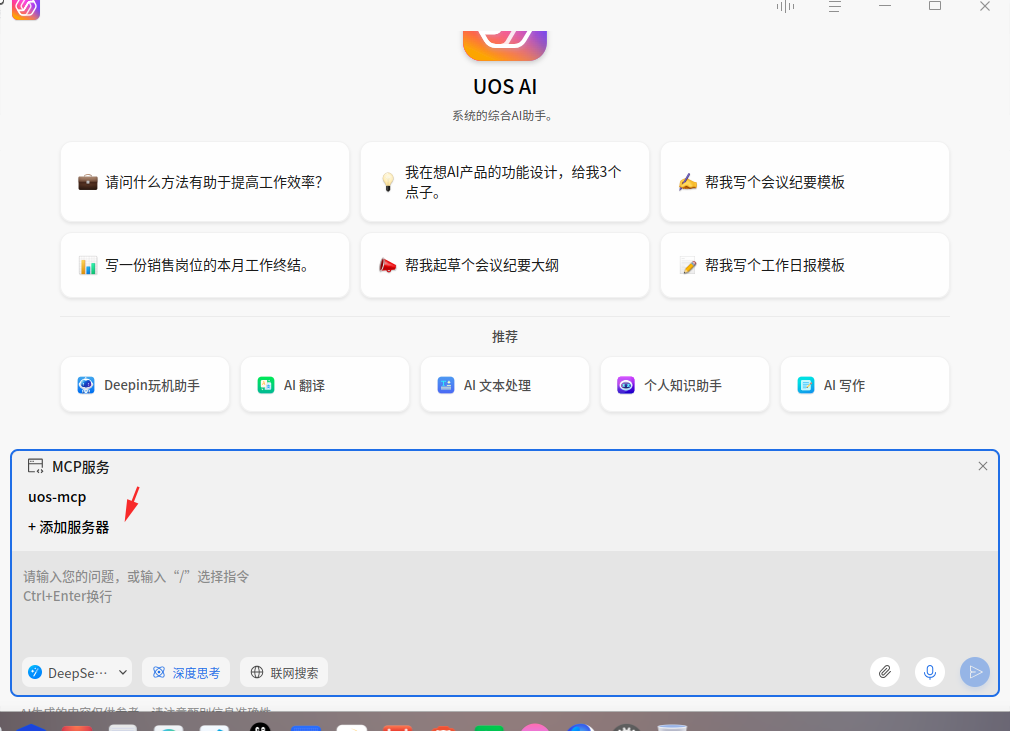The image size is (1010, 731).
Task: Open the hamburger main menu
Action: coord(835,6)
